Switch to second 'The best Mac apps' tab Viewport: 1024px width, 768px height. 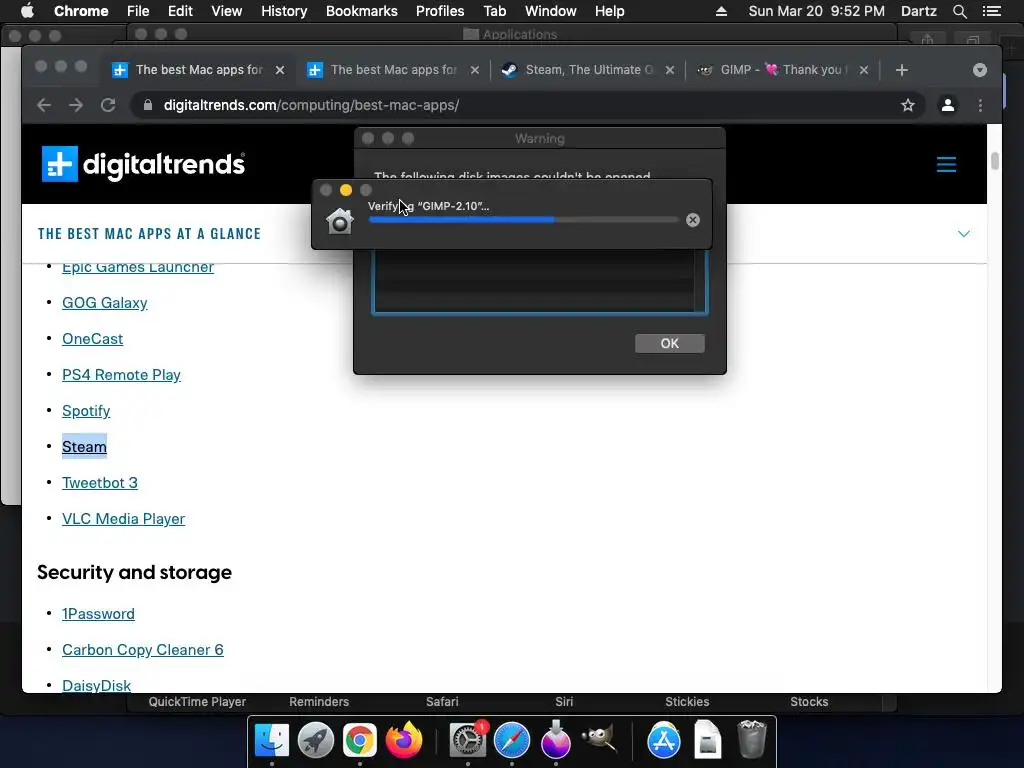(x=393, y=70)
